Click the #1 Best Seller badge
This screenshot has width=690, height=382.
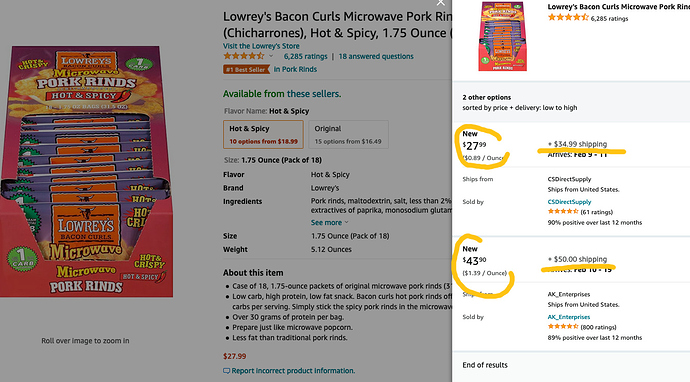[x=246, y=70]
